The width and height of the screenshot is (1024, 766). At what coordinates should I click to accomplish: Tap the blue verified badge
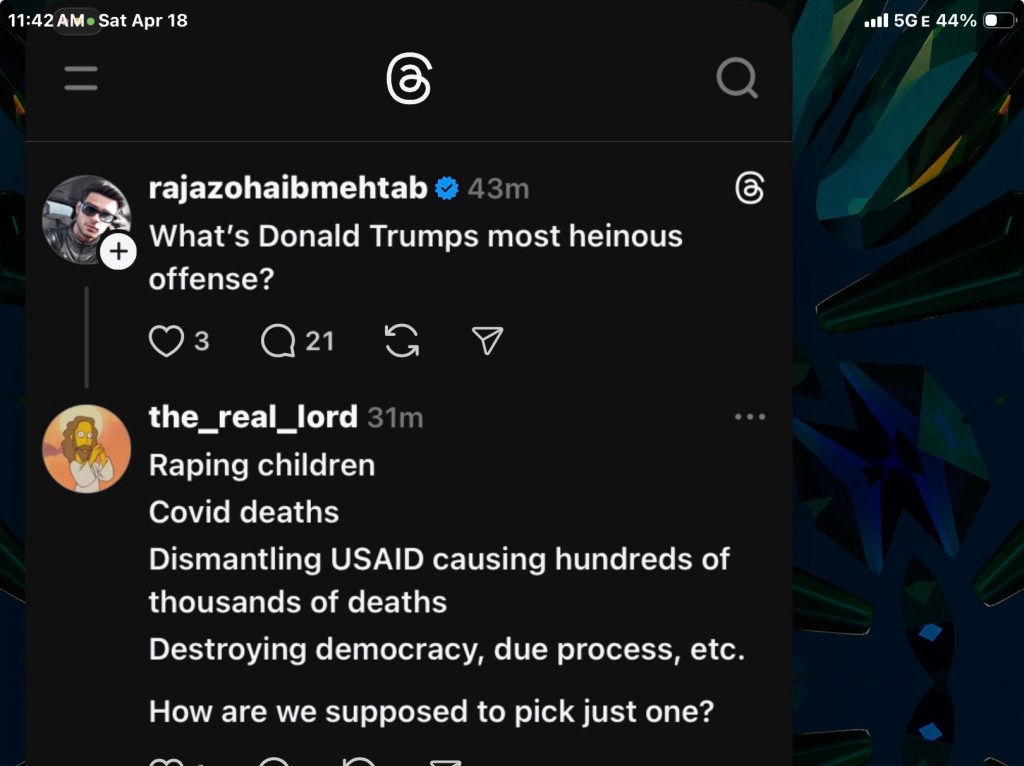click(447, 188)
